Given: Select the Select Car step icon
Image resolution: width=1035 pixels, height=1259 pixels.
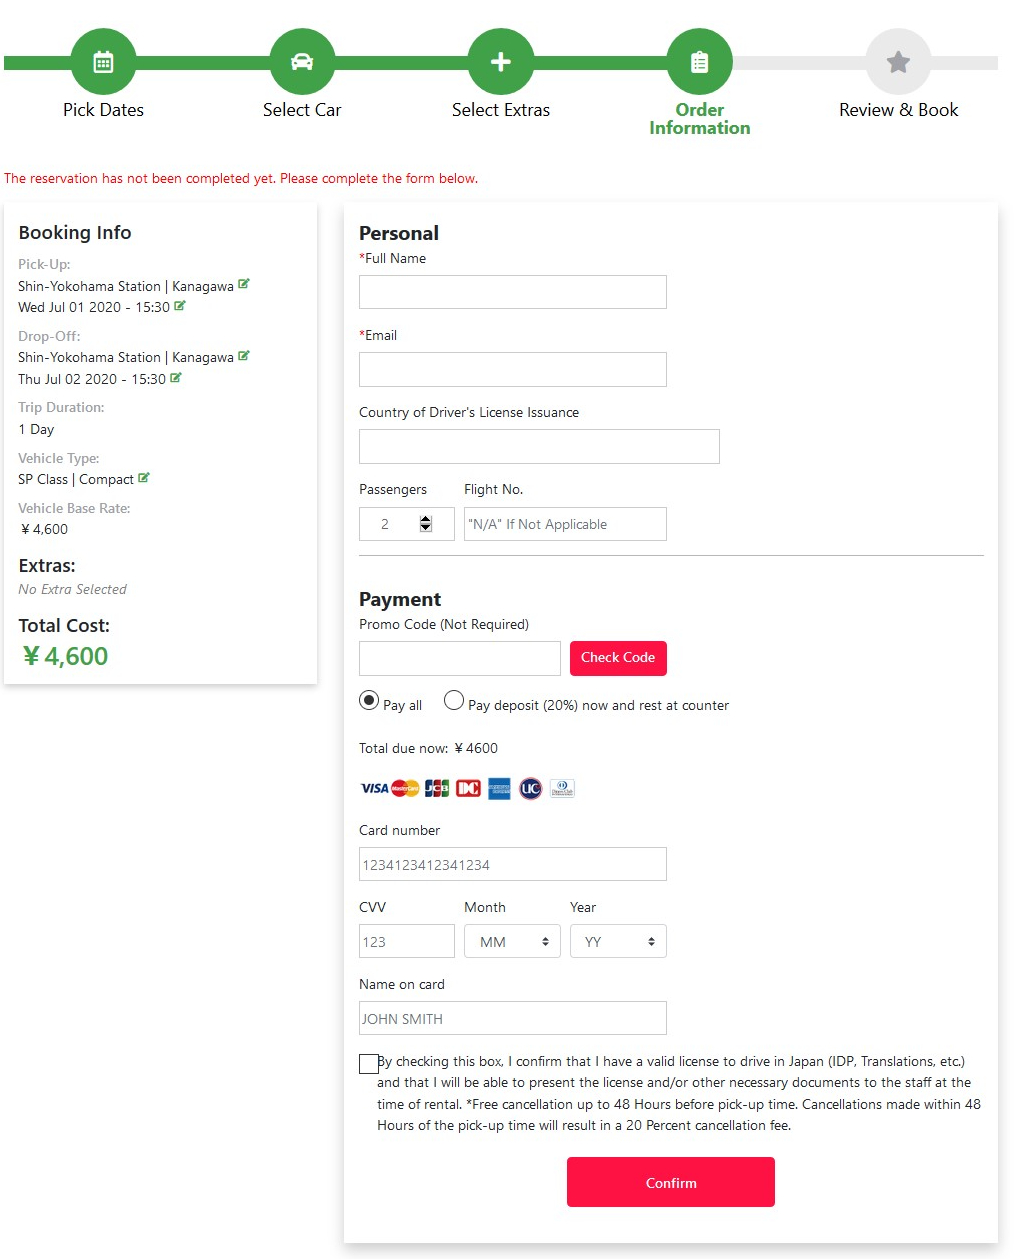Looking at the screenshot, I should 301,61.
